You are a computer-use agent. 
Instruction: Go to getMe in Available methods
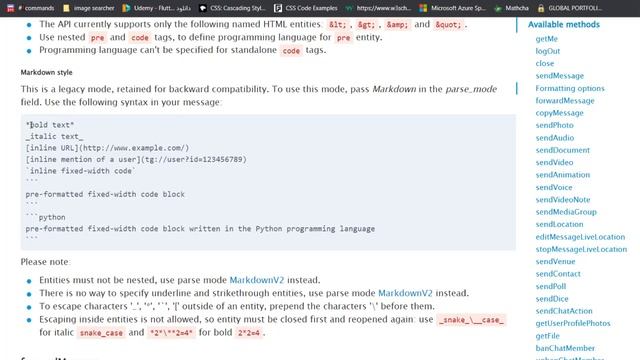(x=547, y=39)
